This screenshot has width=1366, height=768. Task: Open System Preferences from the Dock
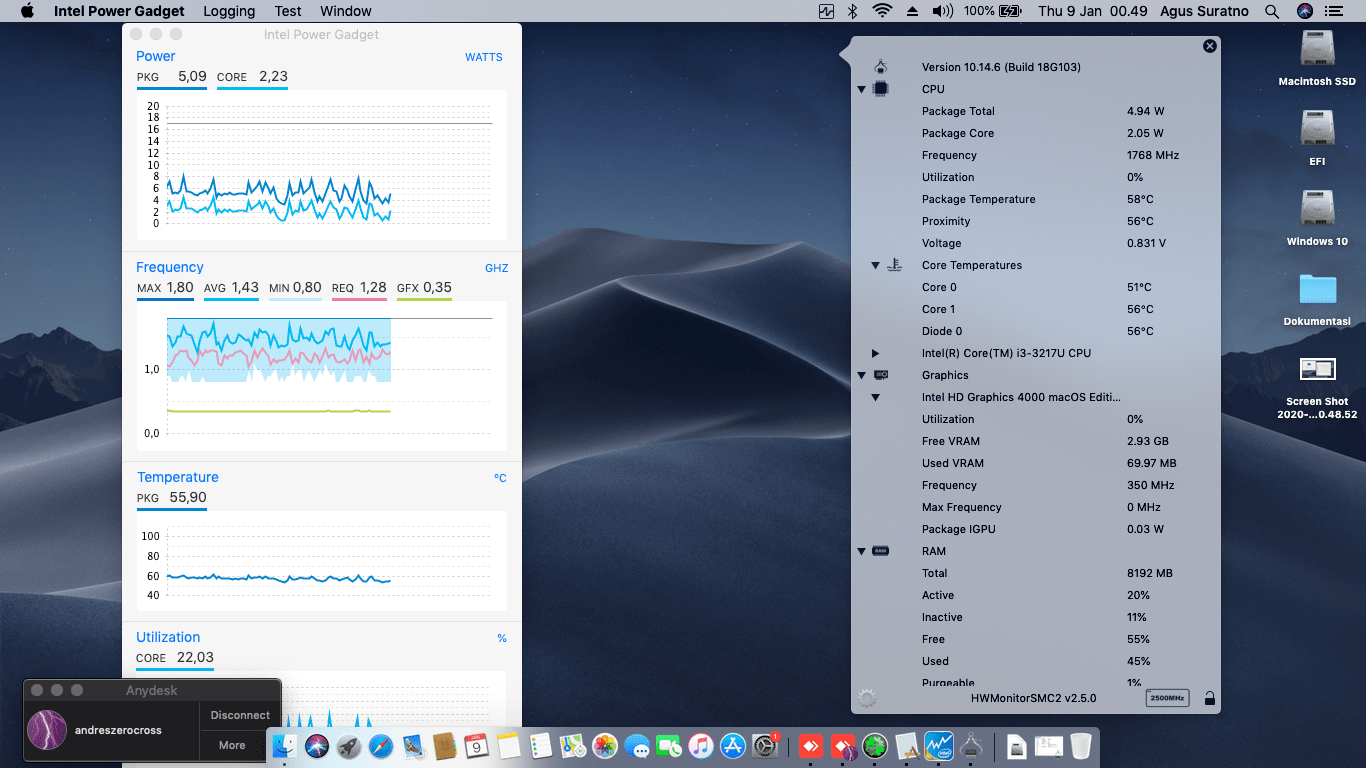(765, 746)
